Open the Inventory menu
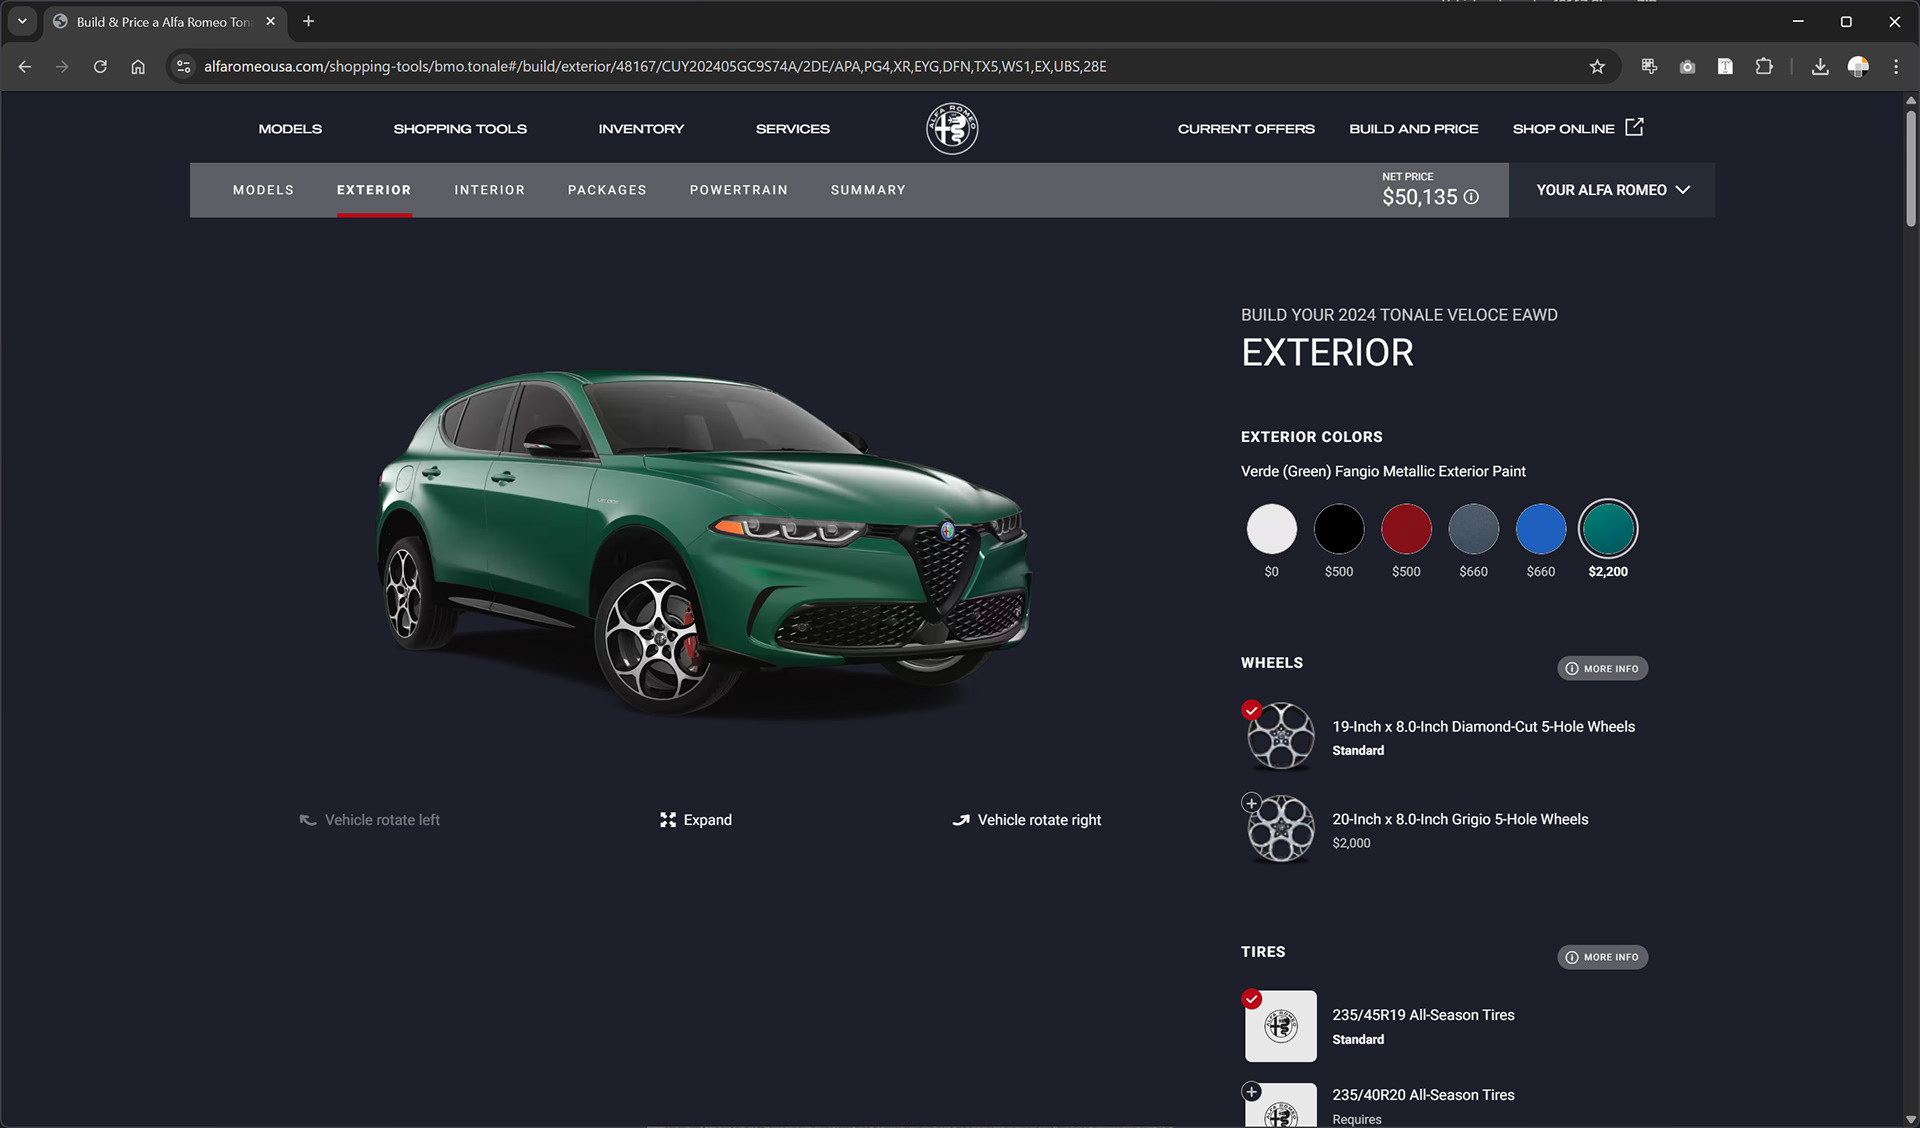Viewport: 1920px width, 1128px height. click(641, 129)
